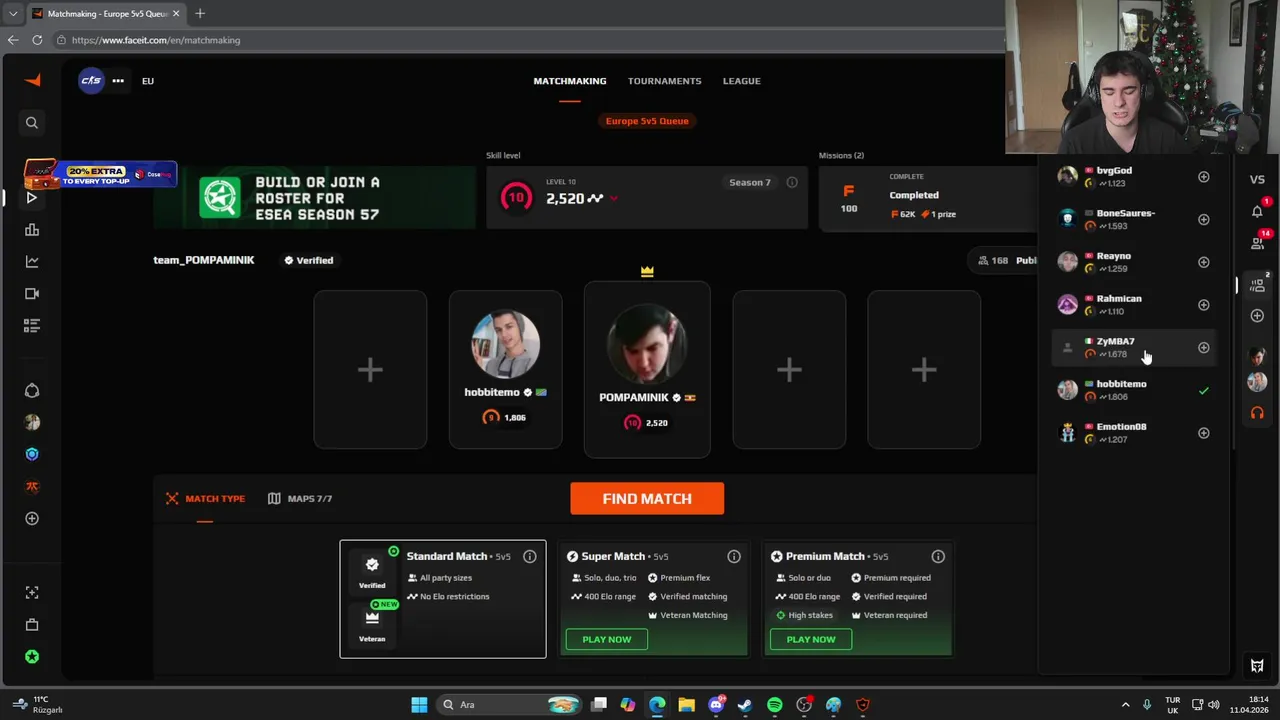Switch to Tournaments tab
The image size is (1280, 720).
pos(665,81)
